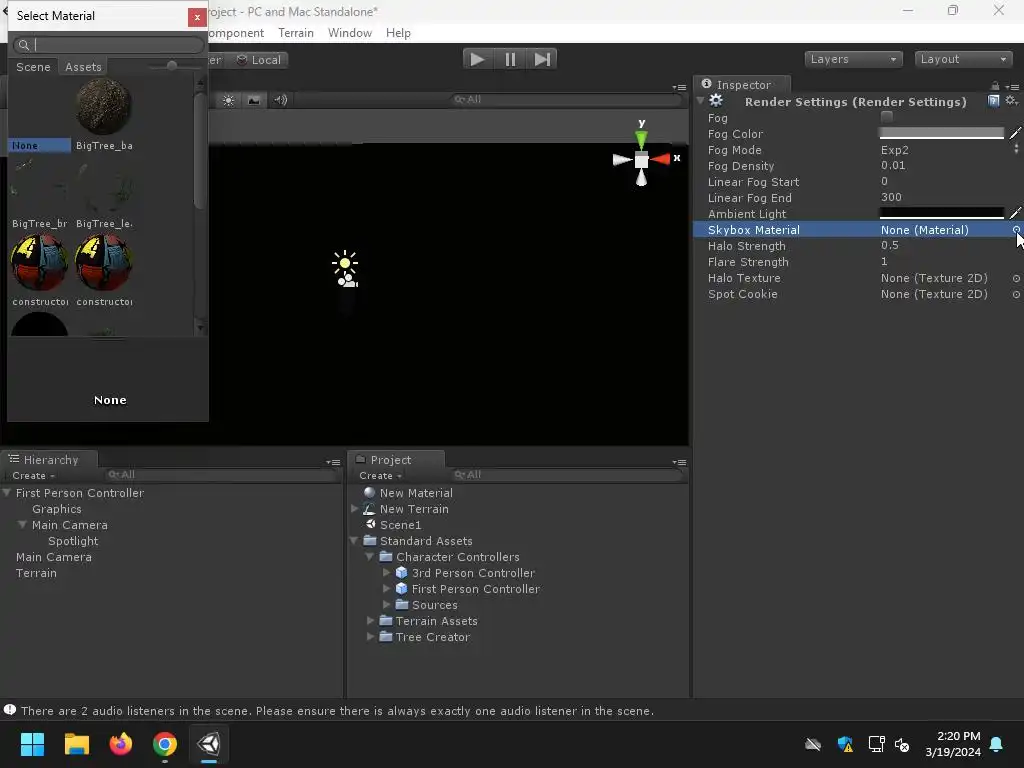Screen dimensions: 1024x768
Task: Toggle the Inspector lock icon
Action: 995,86
